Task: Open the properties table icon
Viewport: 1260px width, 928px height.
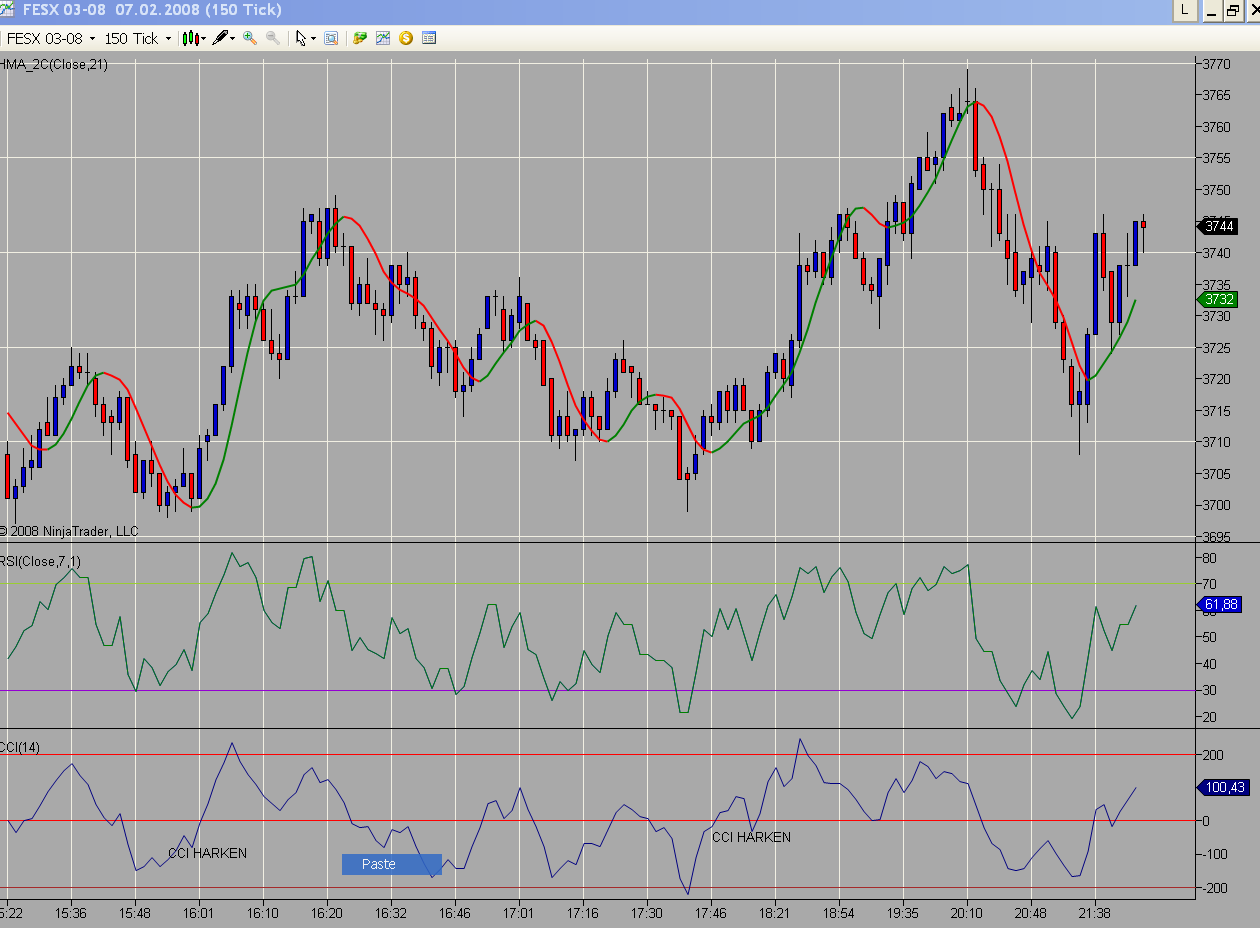Action: click(429, 38)
